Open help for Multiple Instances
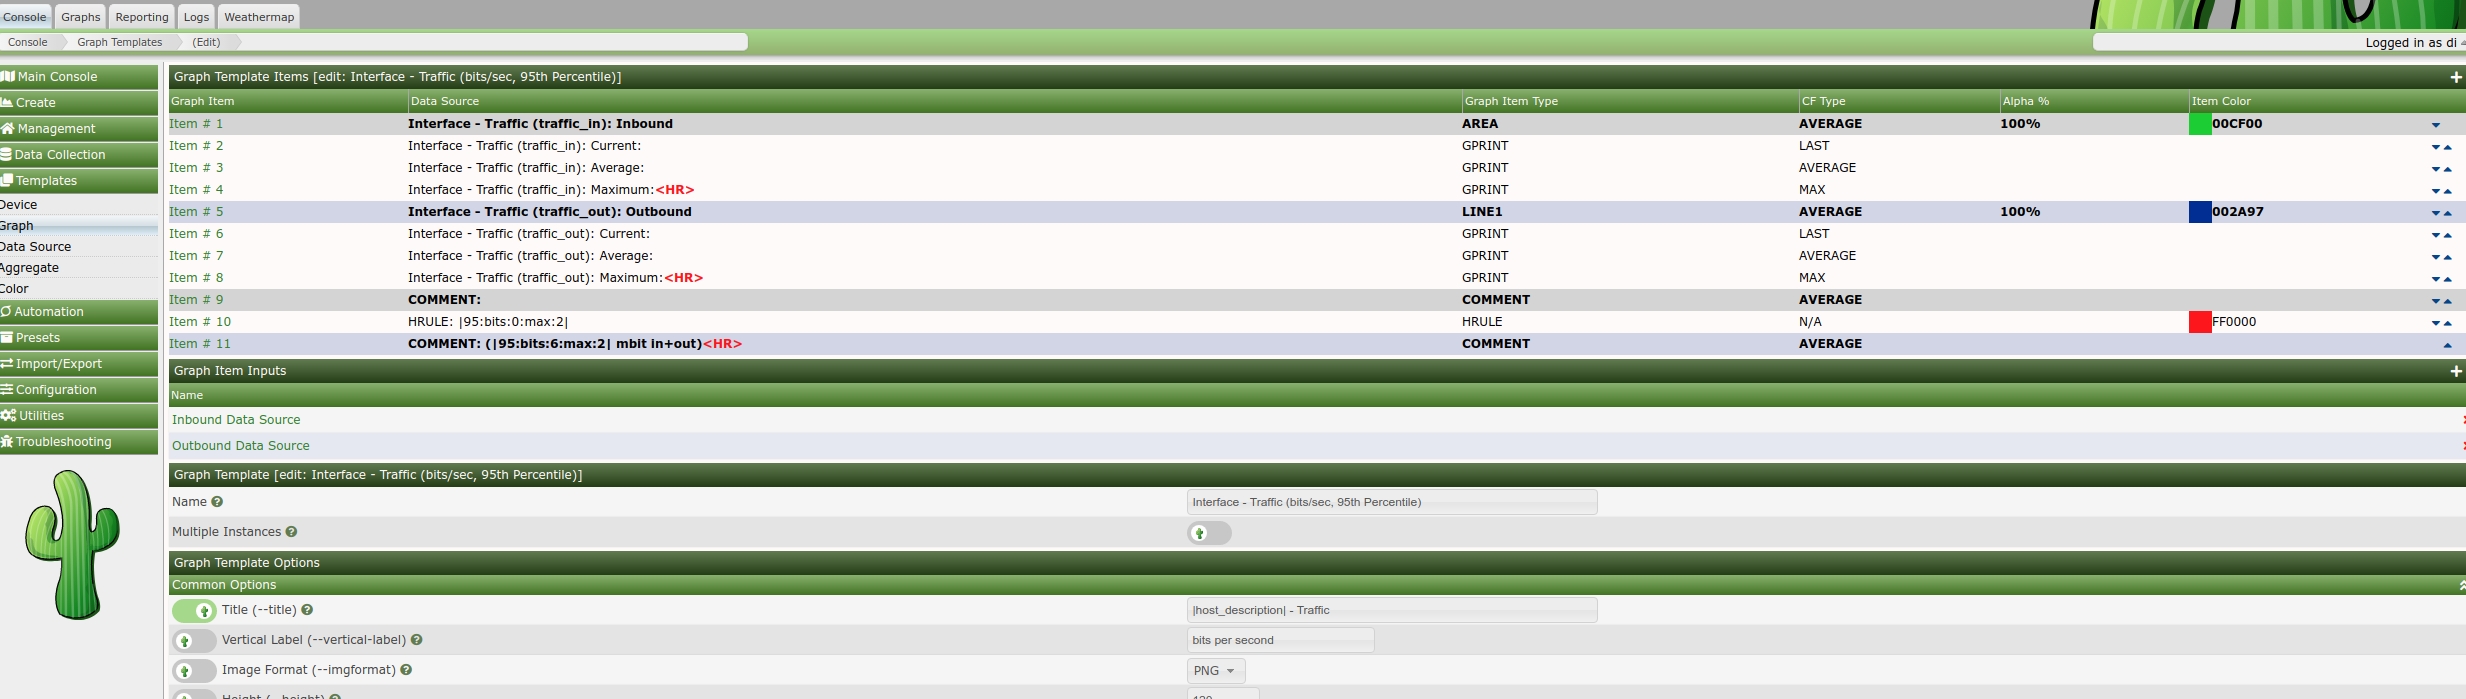This screenshot has width=2466, height=699. point(291,532)
